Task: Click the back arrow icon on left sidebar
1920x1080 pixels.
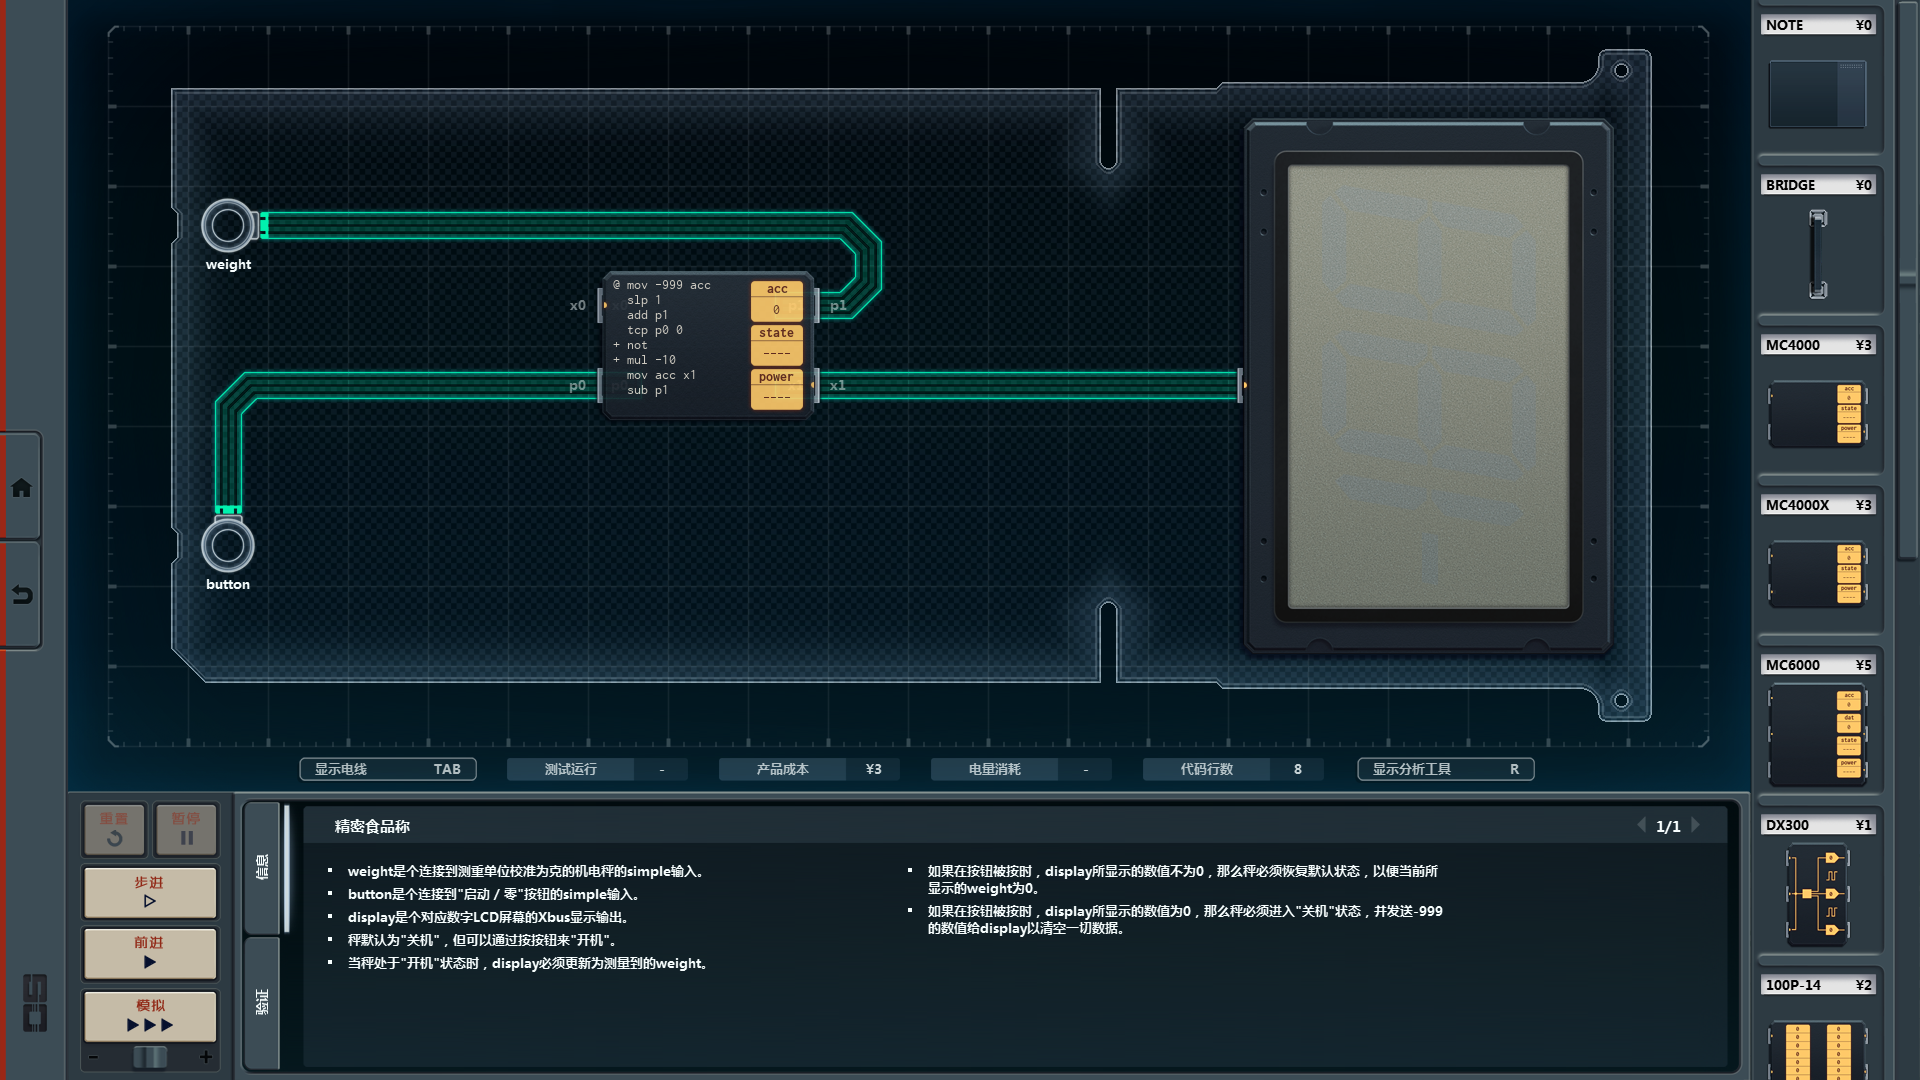Action: 21,595
